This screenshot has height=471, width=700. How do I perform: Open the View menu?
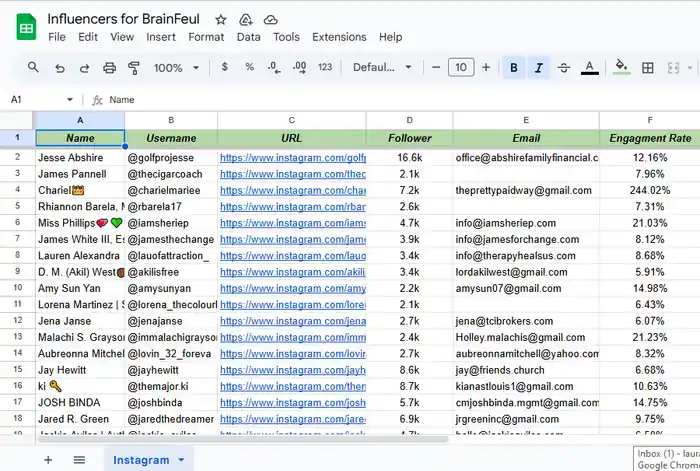tap(122, 37)
